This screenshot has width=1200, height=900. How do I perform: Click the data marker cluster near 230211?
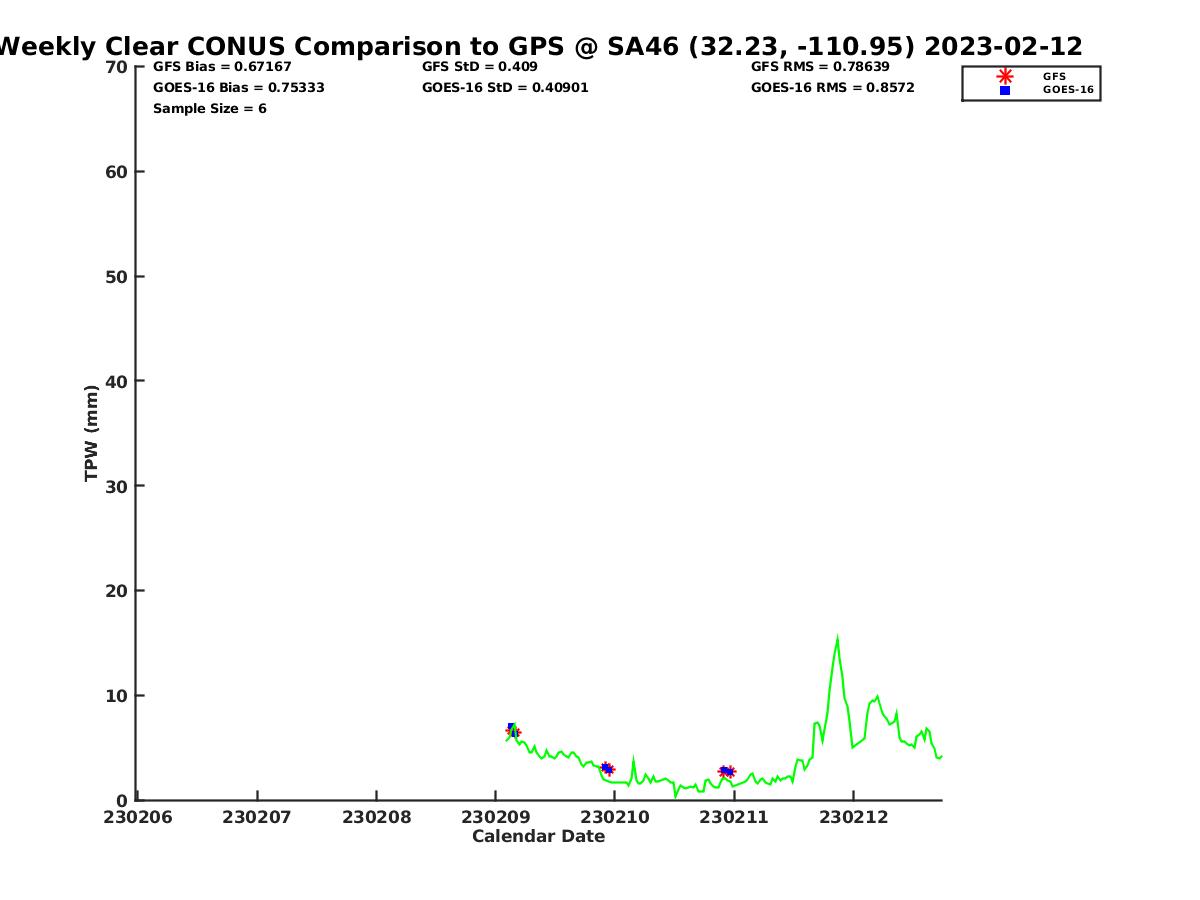tap(727, 771)
